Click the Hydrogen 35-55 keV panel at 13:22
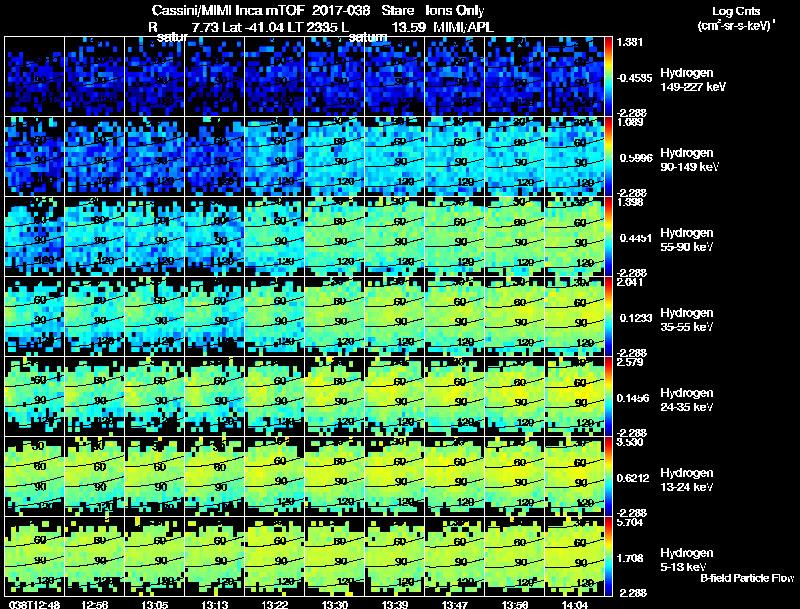Viewport: 800px width, 609px height. (274, 316)
